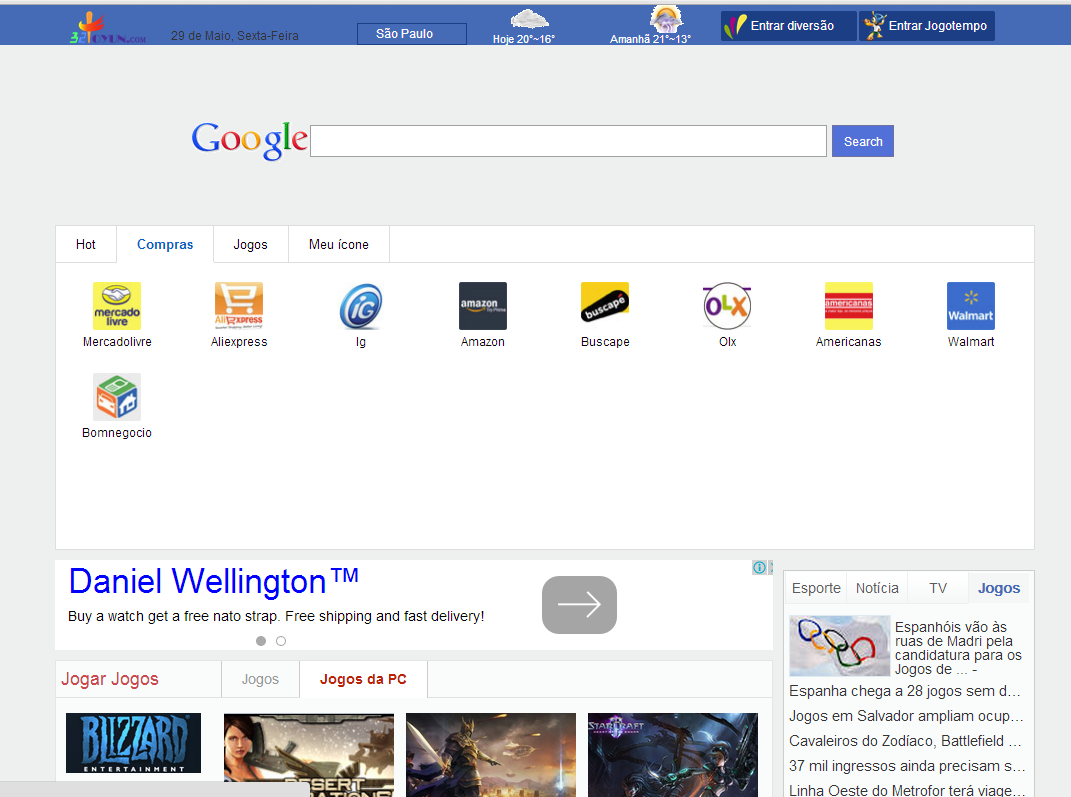Open the Jogar Jogos heading link
The image size is (1071, 797).
pyautogui.click(x=110, y=679)
